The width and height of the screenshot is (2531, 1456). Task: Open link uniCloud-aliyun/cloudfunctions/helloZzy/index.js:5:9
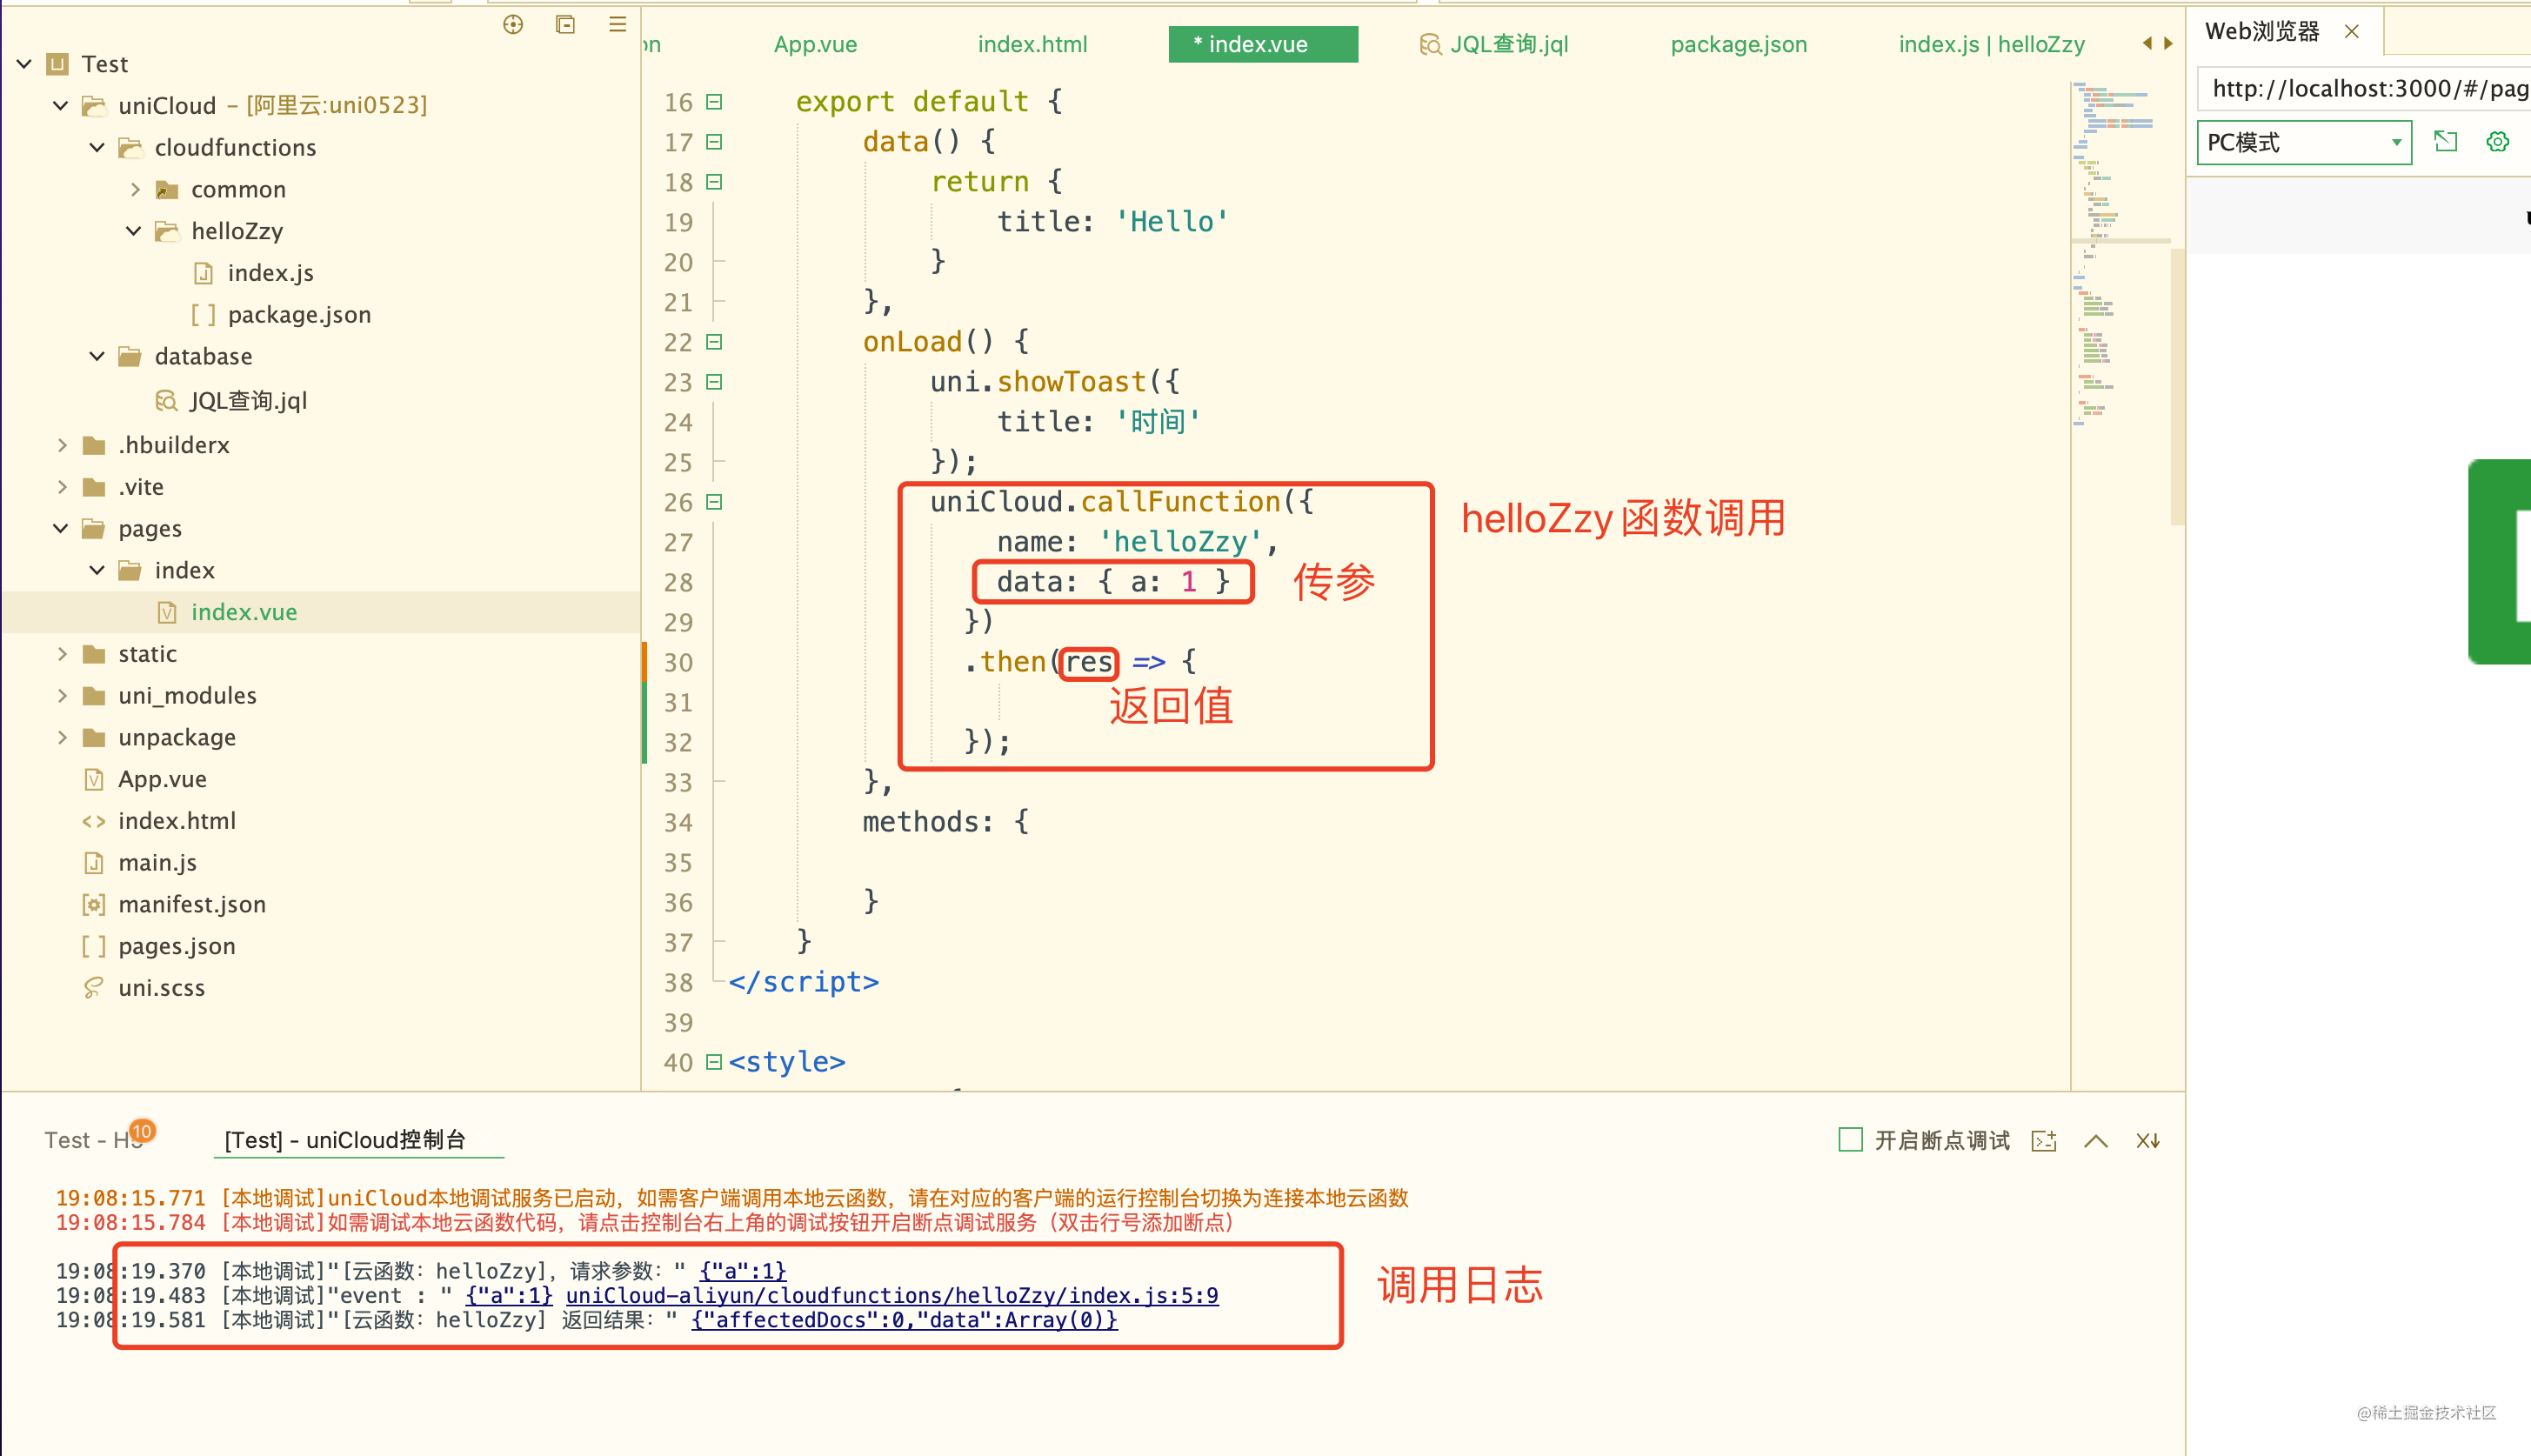click(x=892, y=1295)
